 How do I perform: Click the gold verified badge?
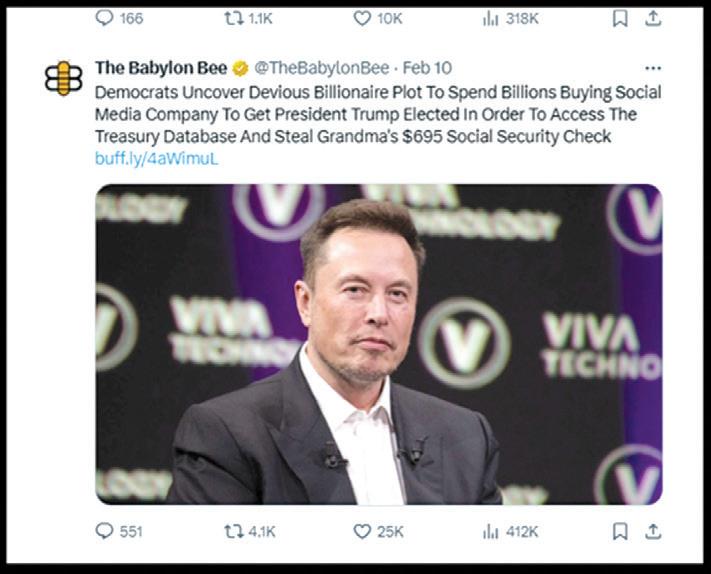click(241, 68)
